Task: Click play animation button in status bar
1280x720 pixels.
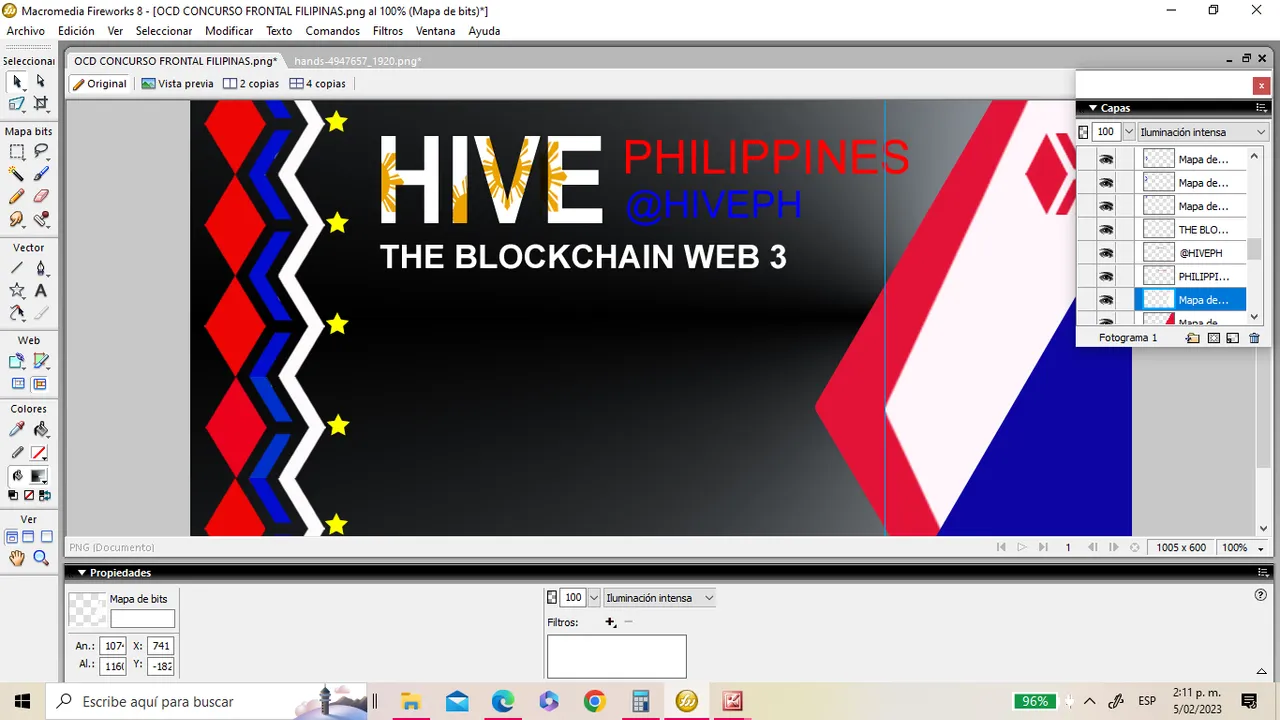Action: 1022,547
